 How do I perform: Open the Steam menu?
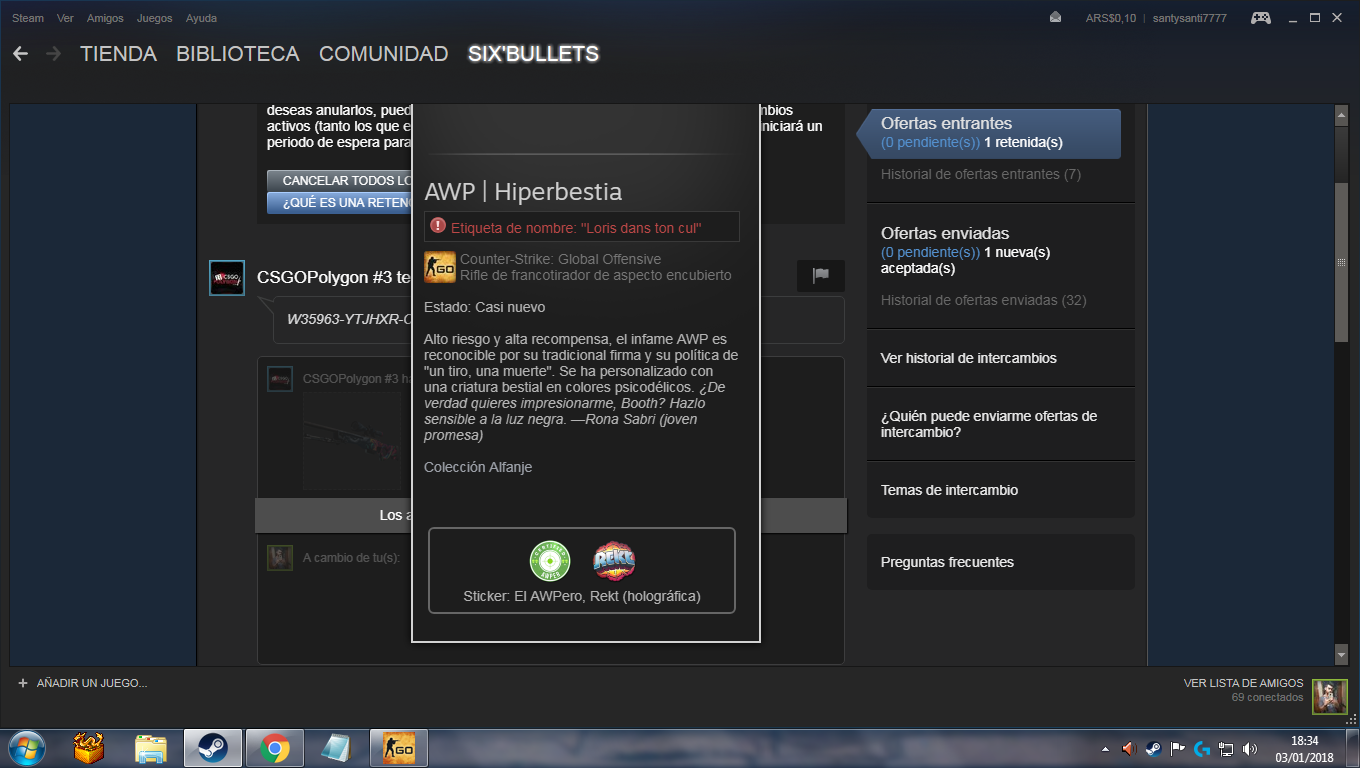pos(28,18)
